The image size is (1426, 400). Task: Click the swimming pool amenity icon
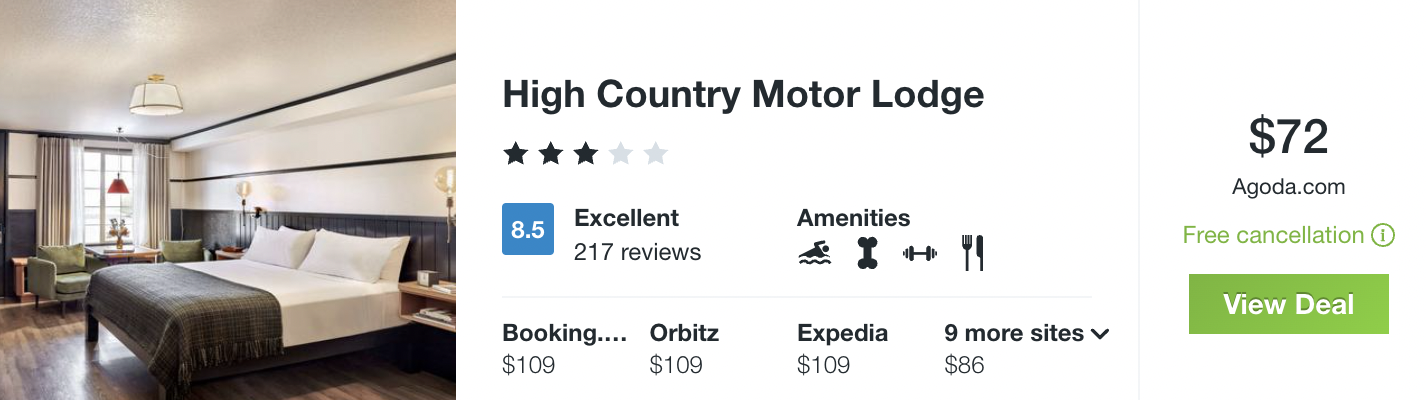point(814,254)
